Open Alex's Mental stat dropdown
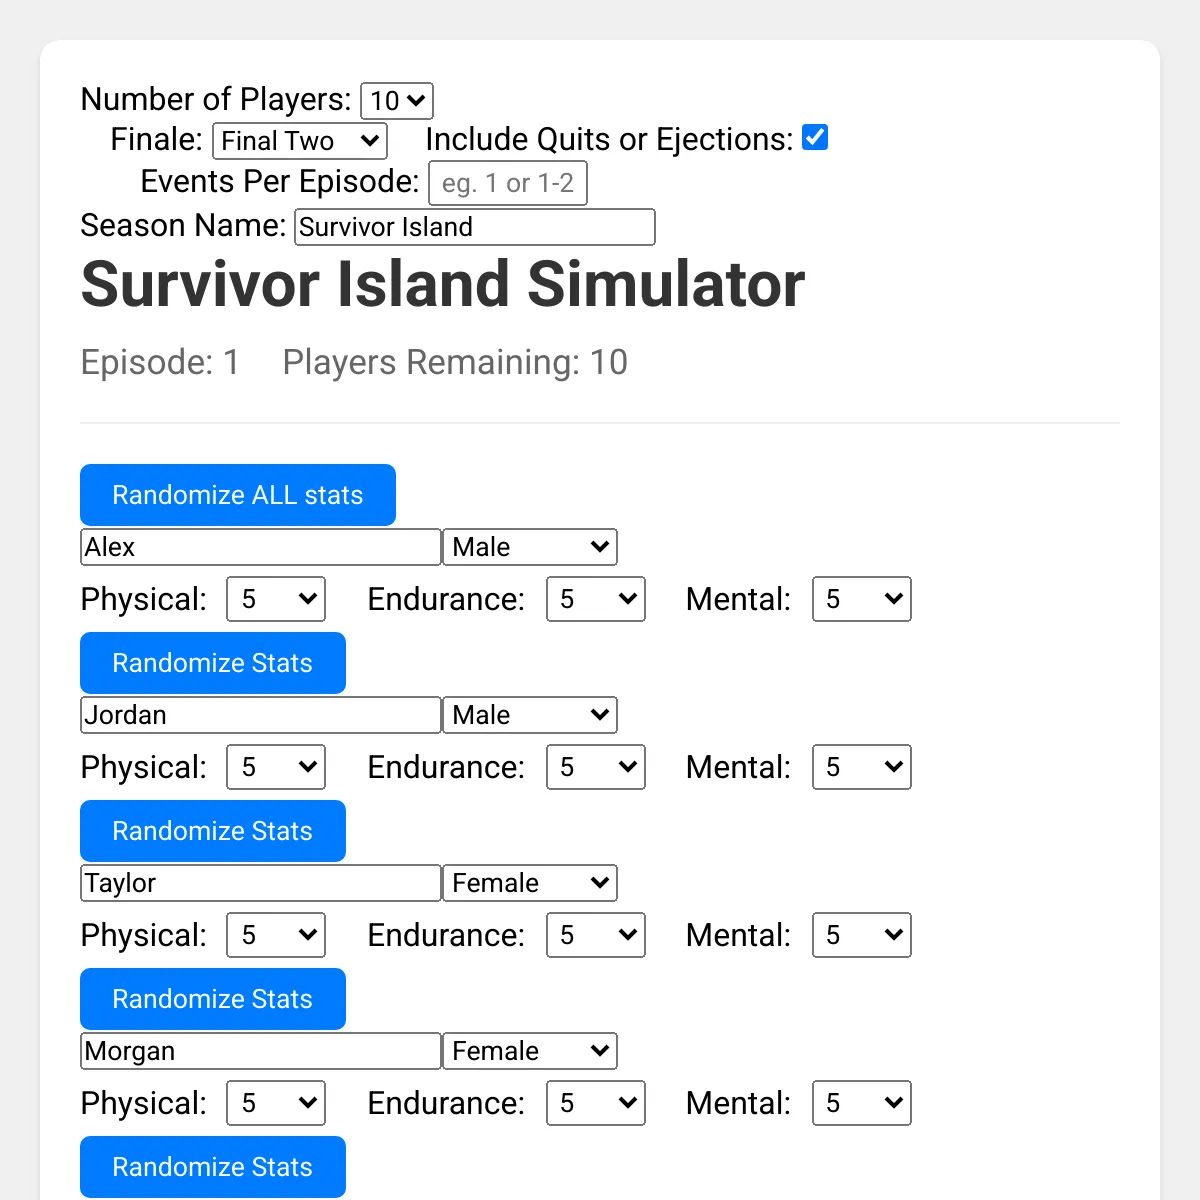 pos(861,599)
